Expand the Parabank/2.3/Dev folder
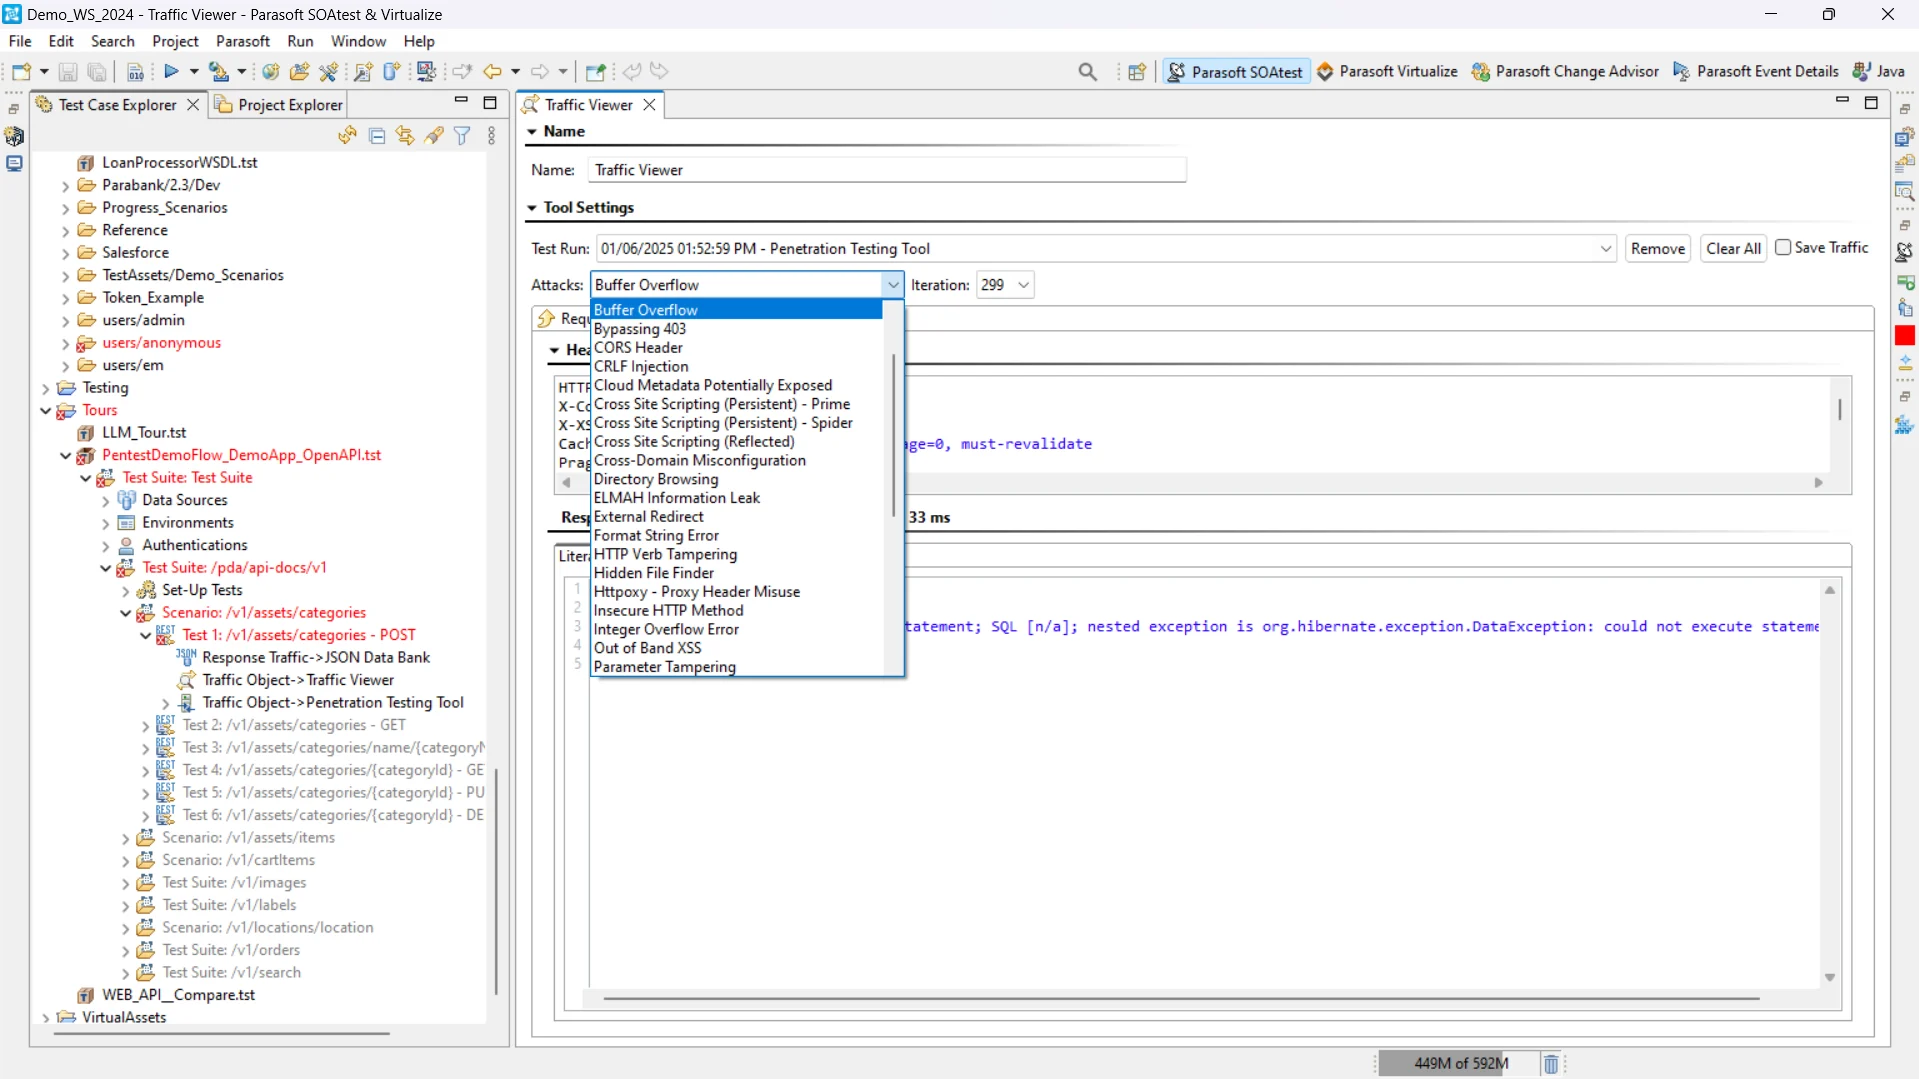Screen dimensions: 1919x1079 tap(66, 186)
